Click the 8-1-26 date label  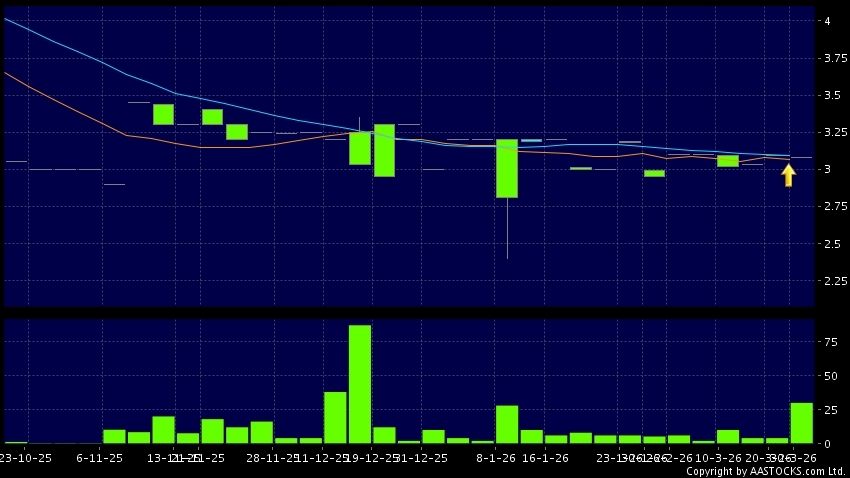[497, 457]
